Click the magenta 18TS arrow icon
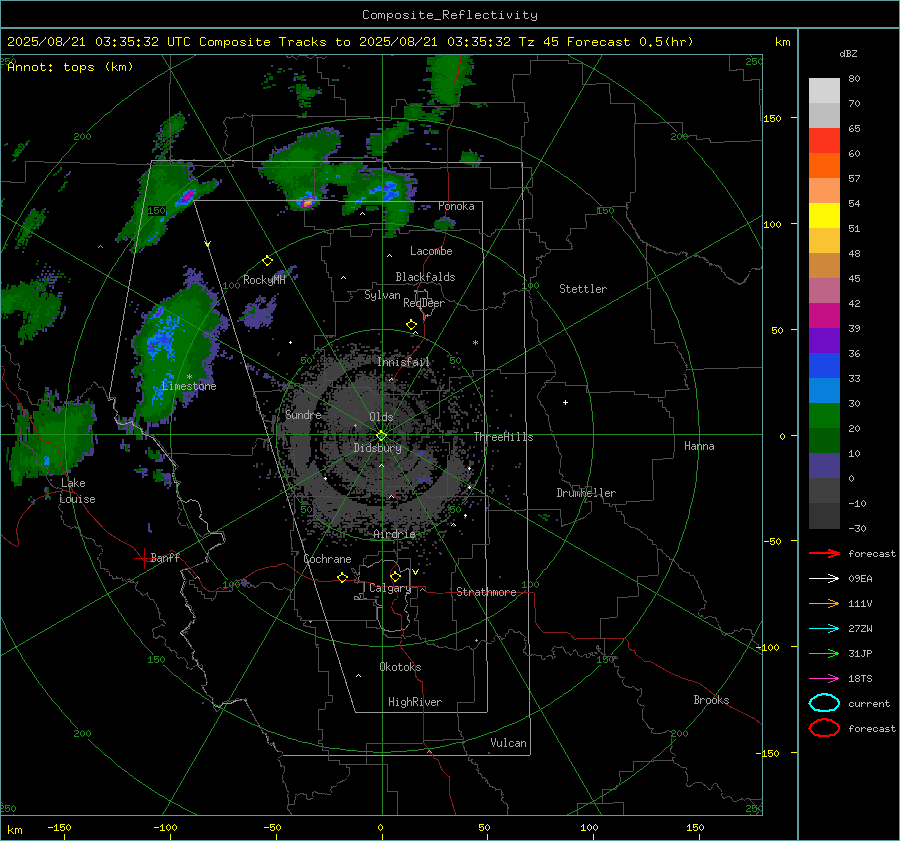Screen dimensions: 900x841 tap(824, 679)
